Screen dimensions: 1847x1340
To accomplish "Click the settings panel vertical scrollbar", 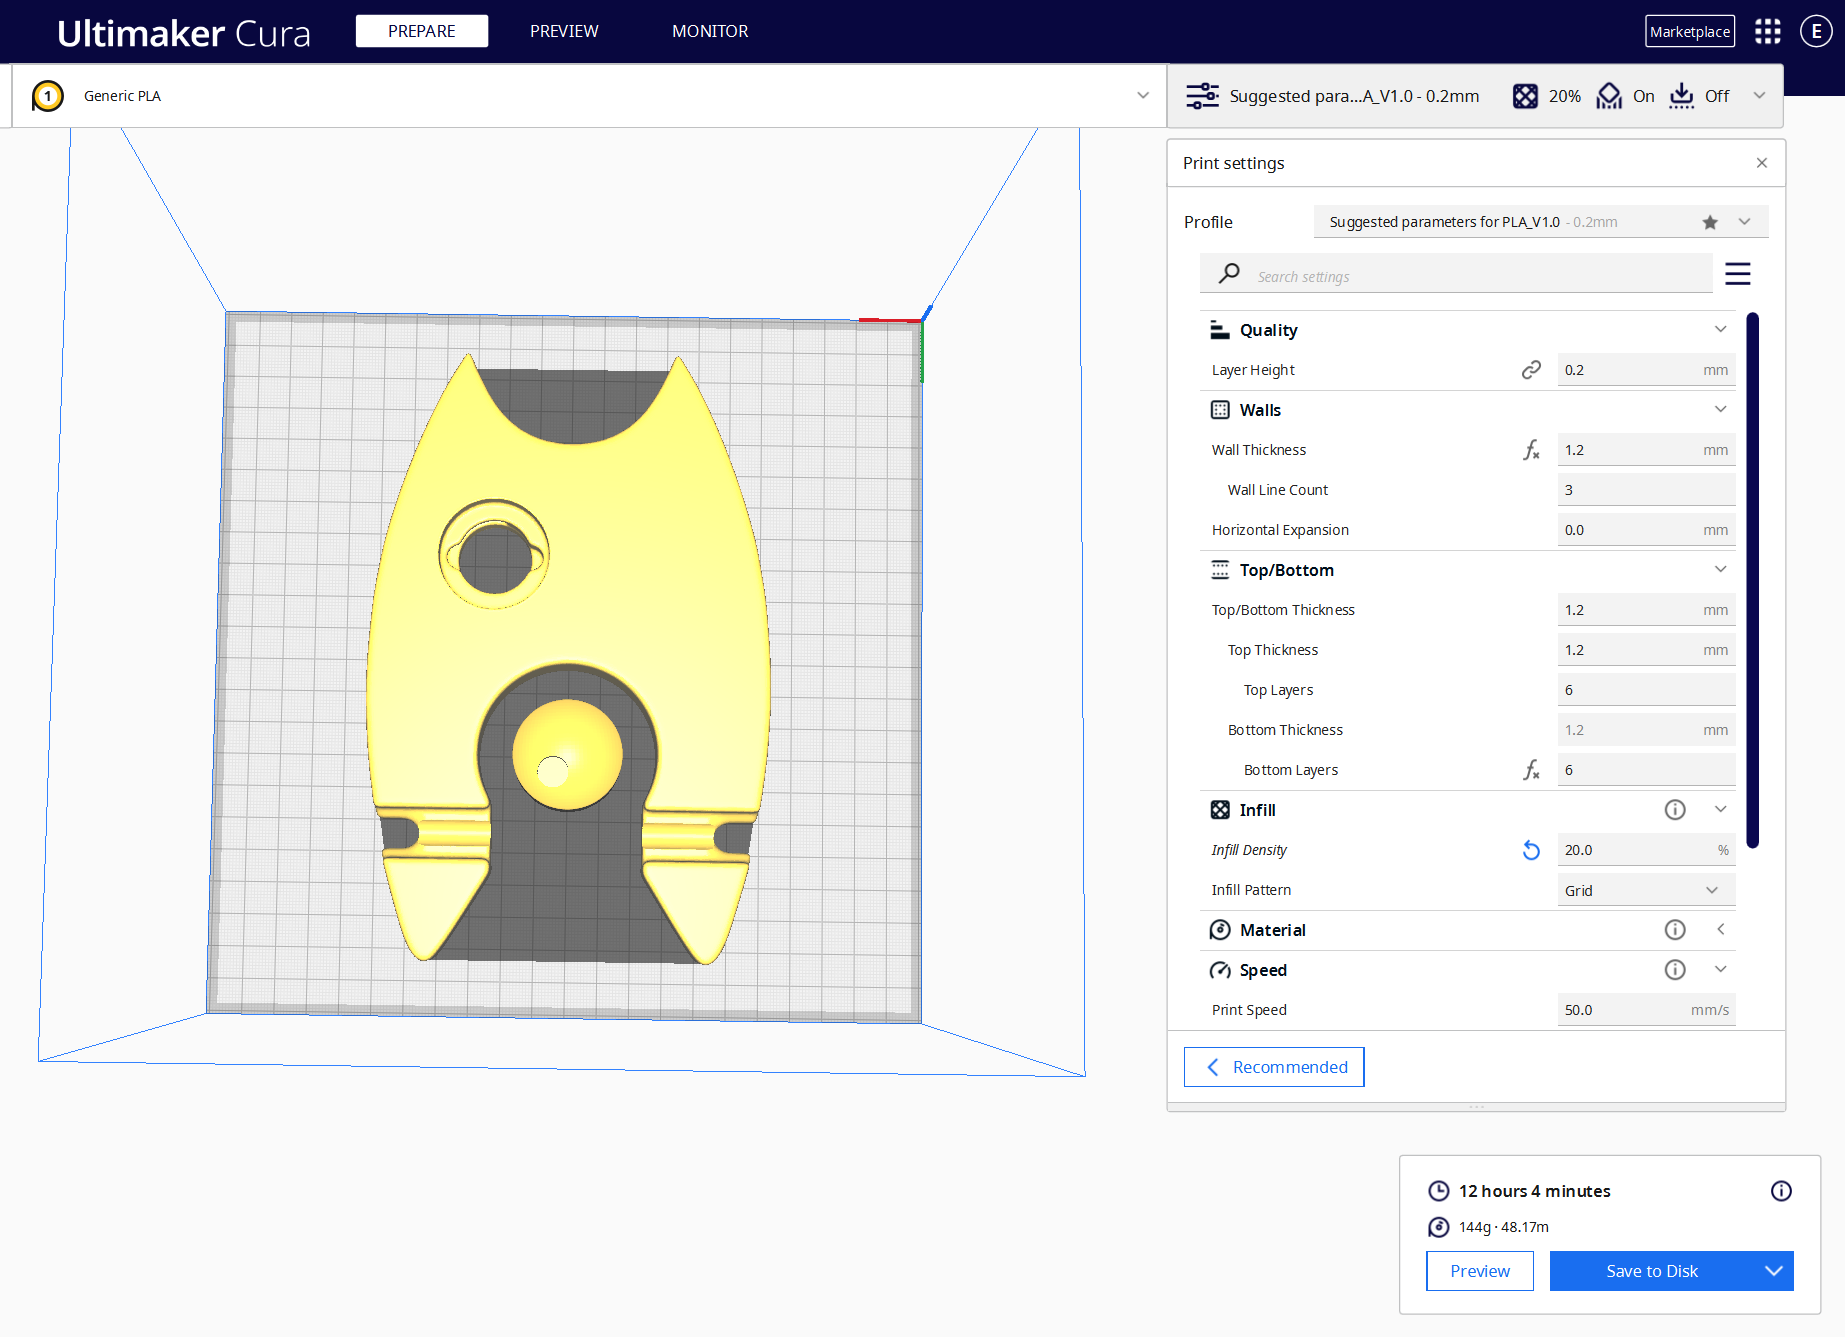I will tap(1752, 580).
